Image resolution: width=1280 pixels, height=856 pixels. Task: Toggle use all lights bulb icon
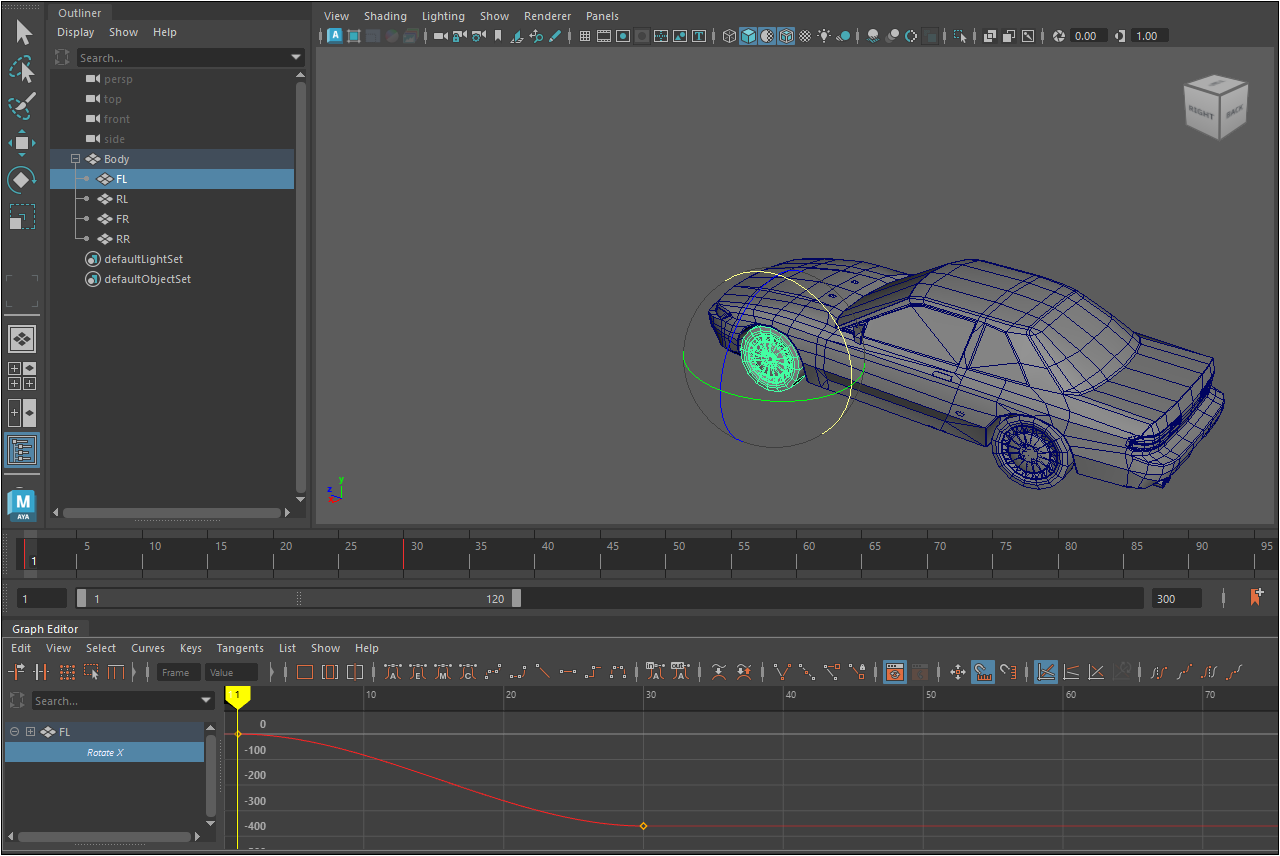[824, 36]
